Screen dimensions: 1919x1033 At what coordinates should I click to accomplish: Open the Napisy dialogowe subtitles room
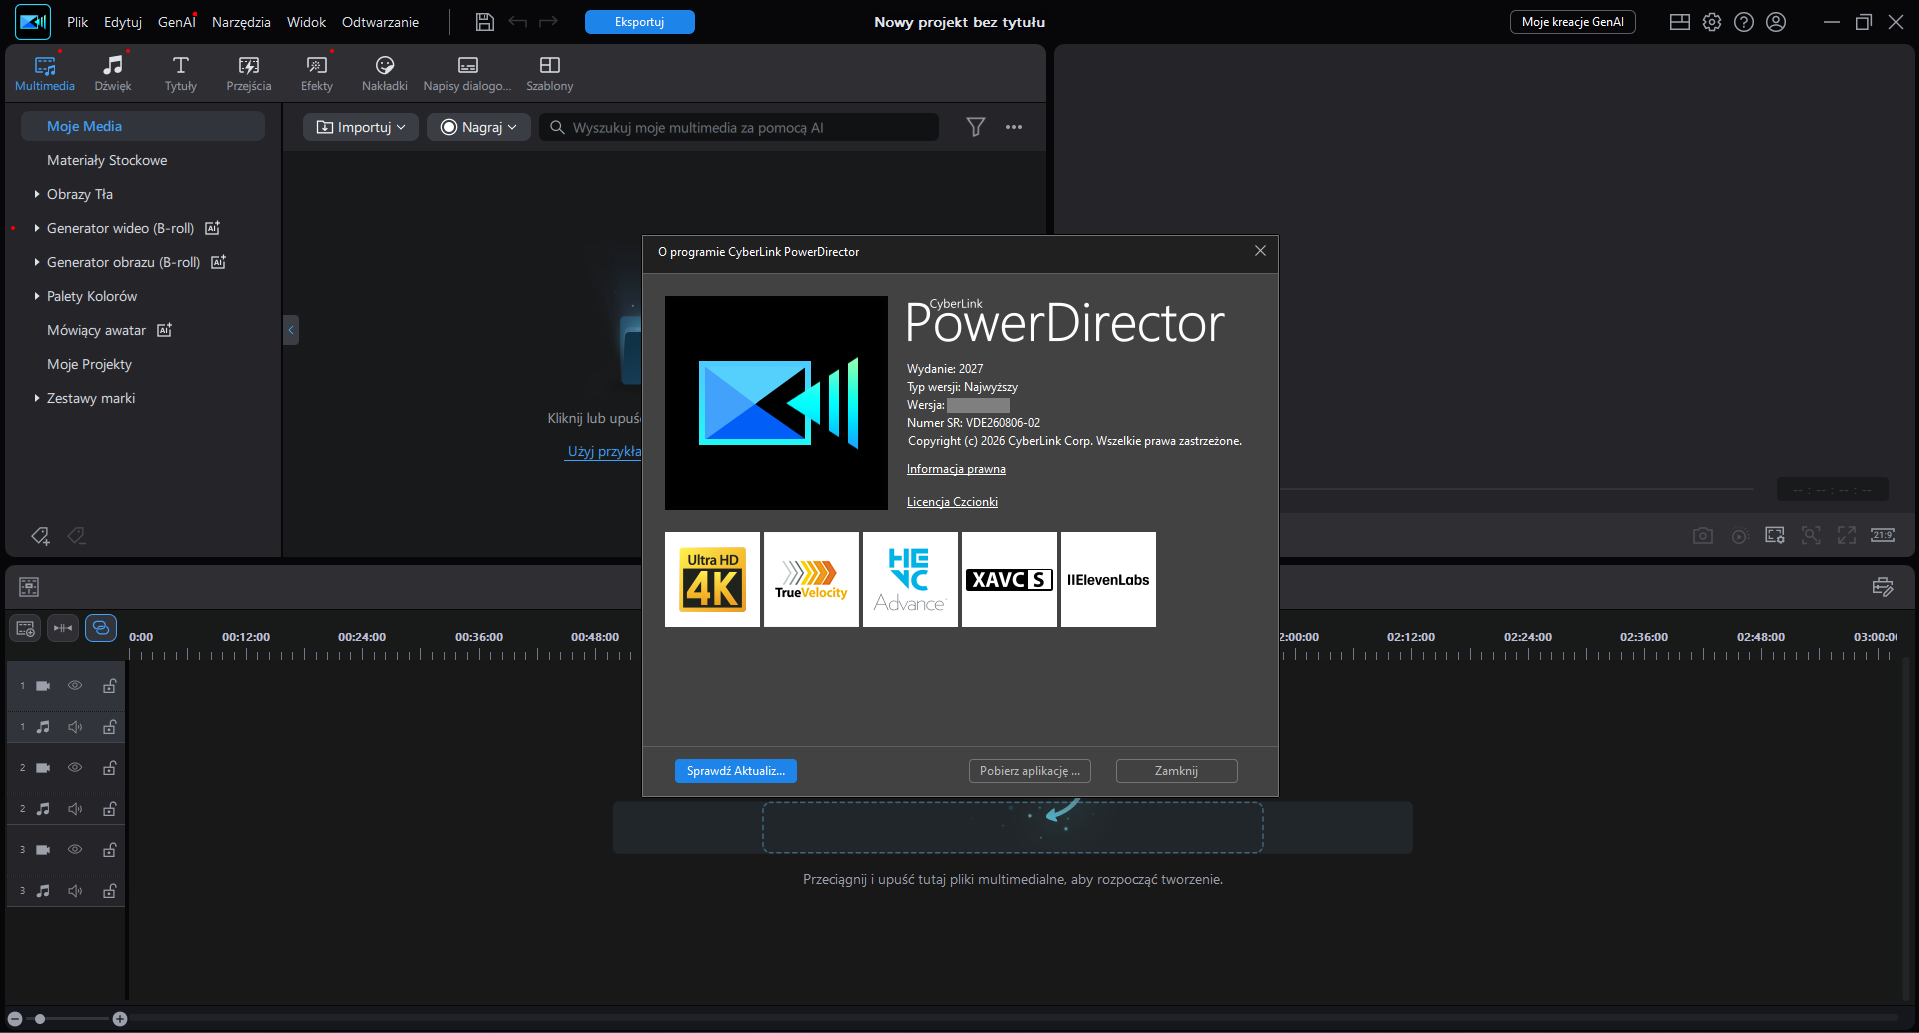[x=467, y=73]
